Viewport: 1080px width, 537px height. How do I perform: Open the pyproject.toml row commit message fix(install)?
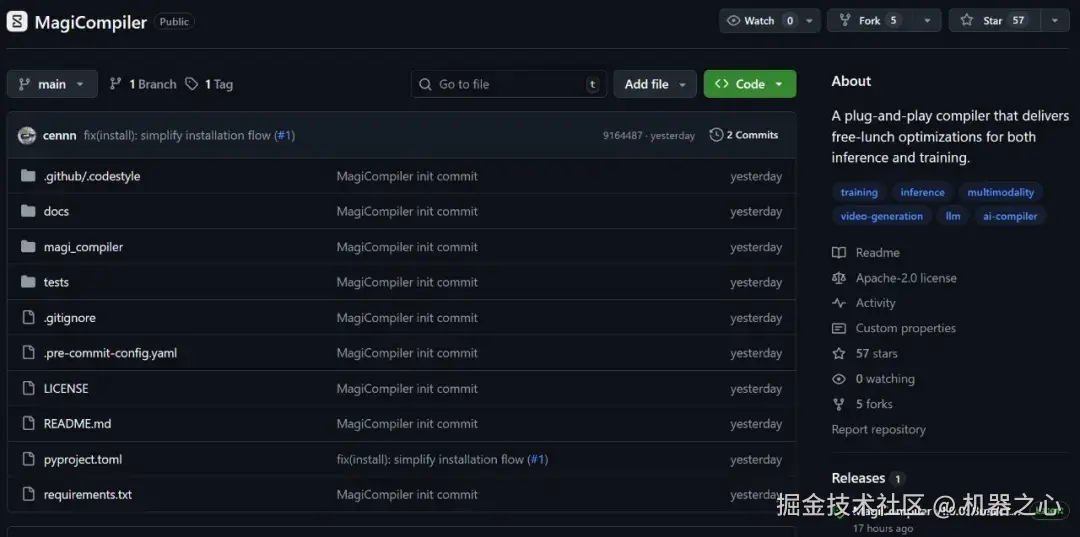[430, 459]
